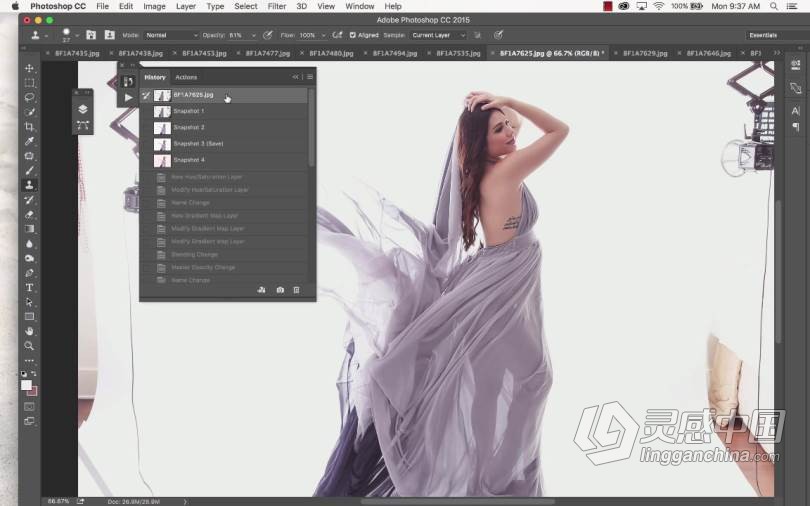Select the Zoom tool
Image resolution: width=810 pixels, height=506 pixels.
click(x=29, y=345)
